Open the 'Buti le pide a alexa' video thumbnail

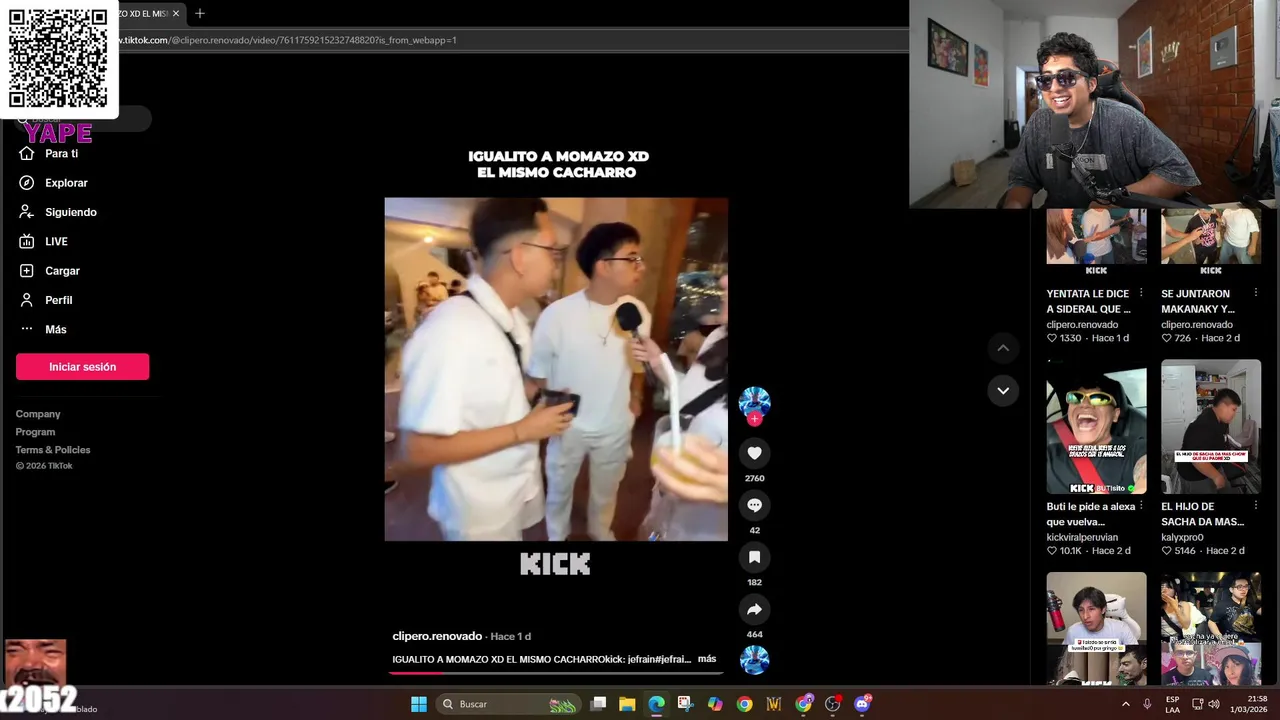(1096, 427)
